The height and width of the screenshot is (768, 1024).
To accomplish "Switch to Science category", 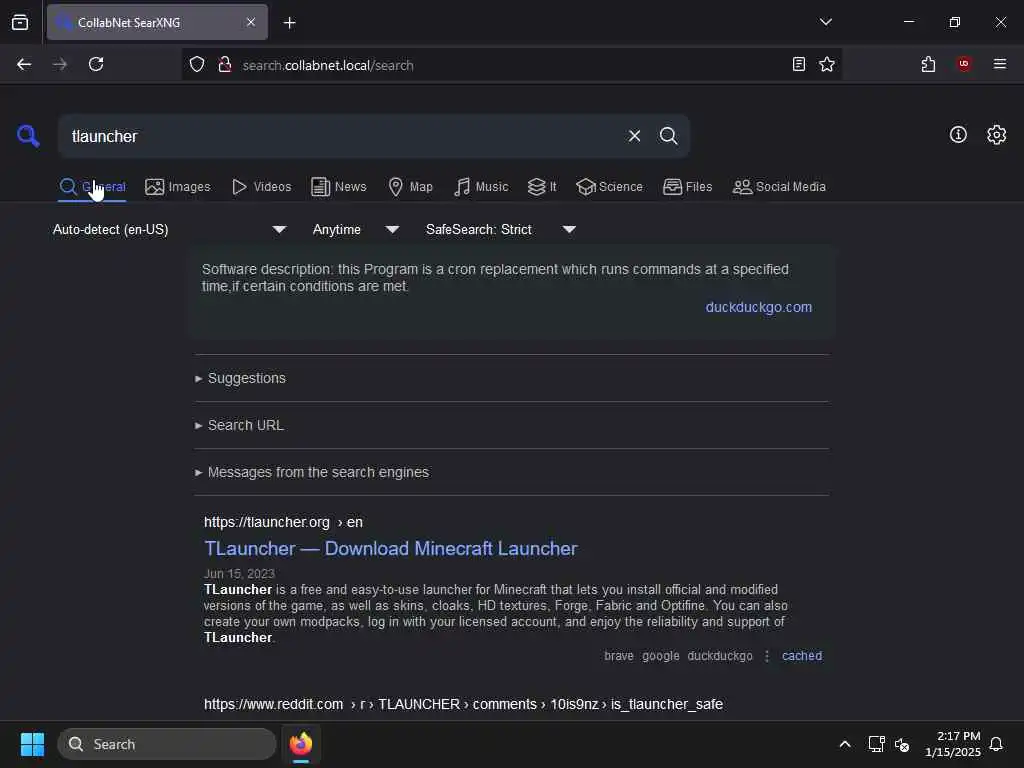I will point(609,187).
